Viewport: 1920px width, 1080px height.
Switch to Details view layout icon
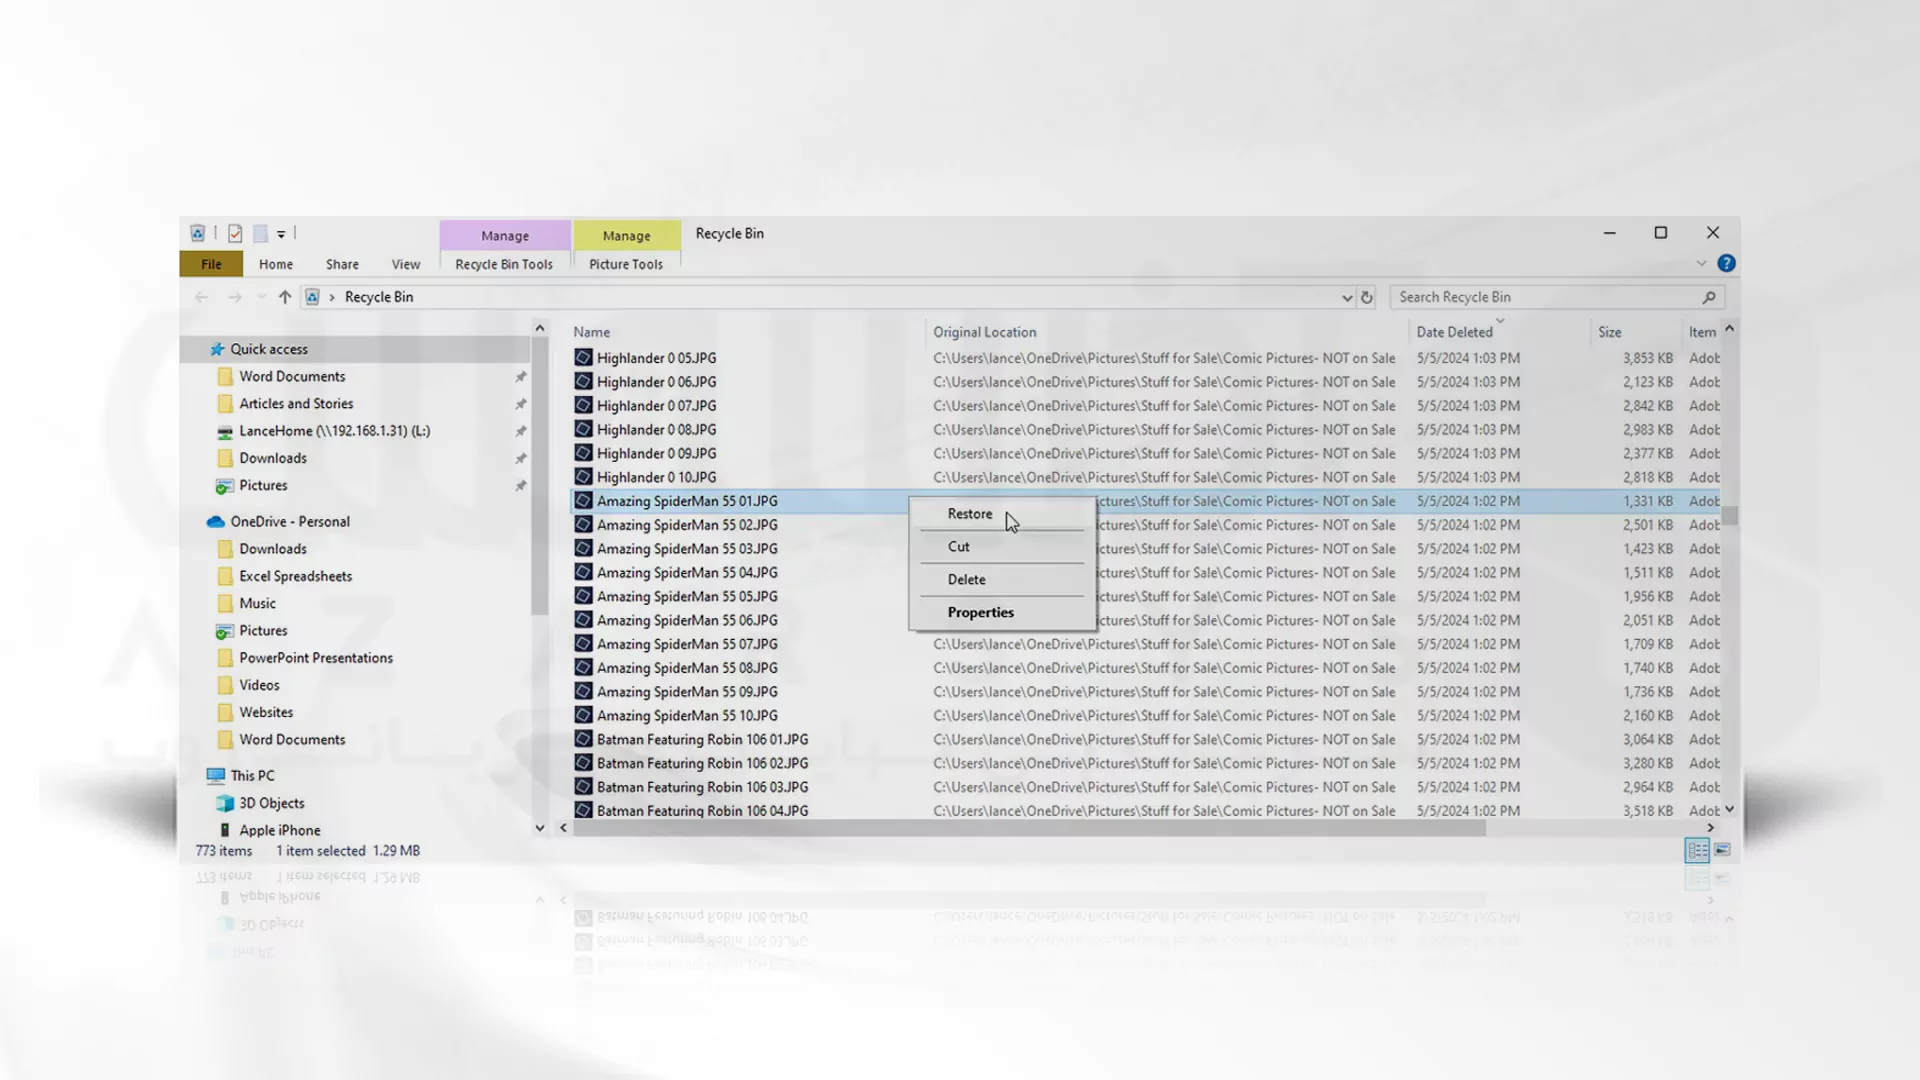click(1697, 850)
